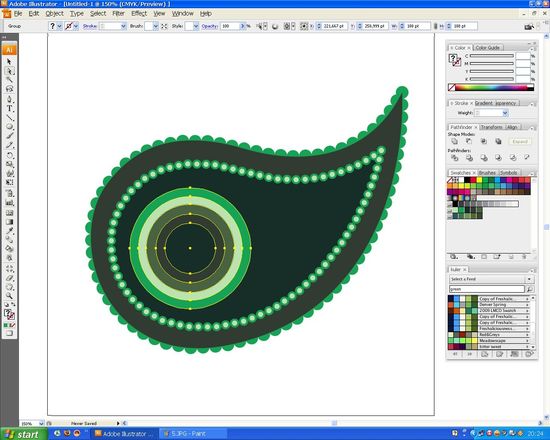Viewport: 550px width, 440px height.
Task: Select the Scale tool
Action: (x=9, y=164)
